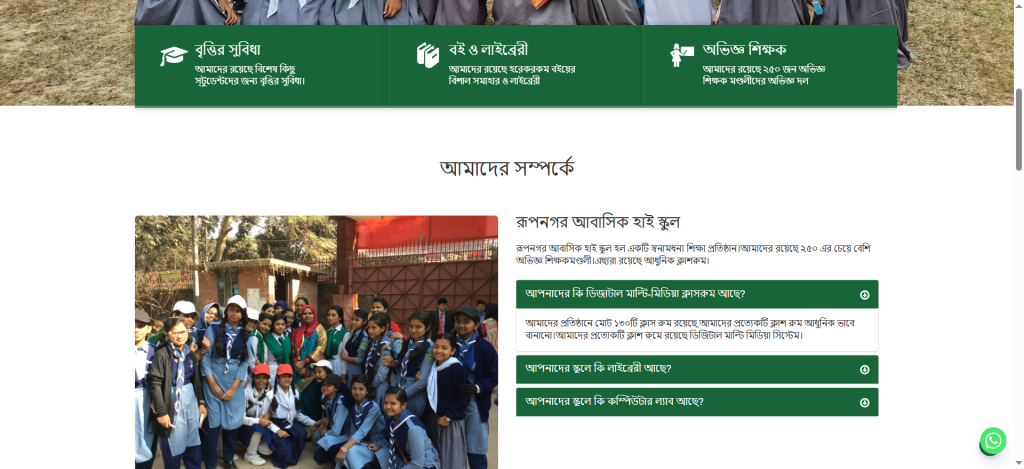Image resolution: width=1024 pixels, height=469 pixels.
Task: Expand the লাইব্রেরী আছে question
Action: point(697,369)
